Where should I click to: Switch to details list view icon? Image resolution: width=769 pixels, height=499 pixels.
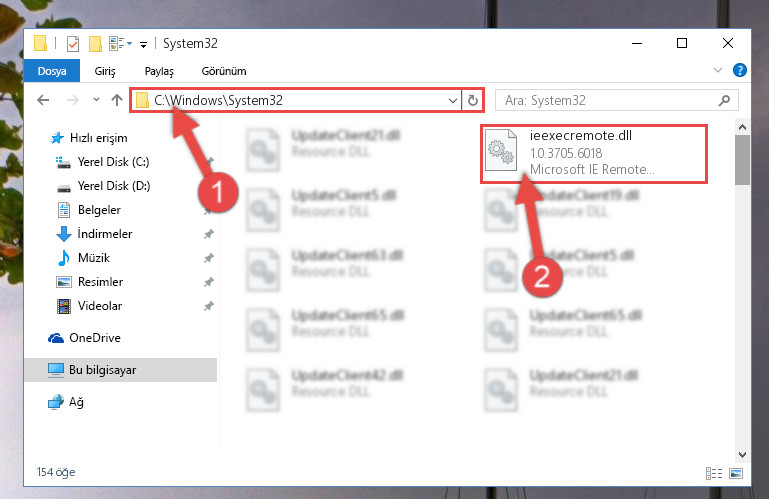[x=714, y=473]
